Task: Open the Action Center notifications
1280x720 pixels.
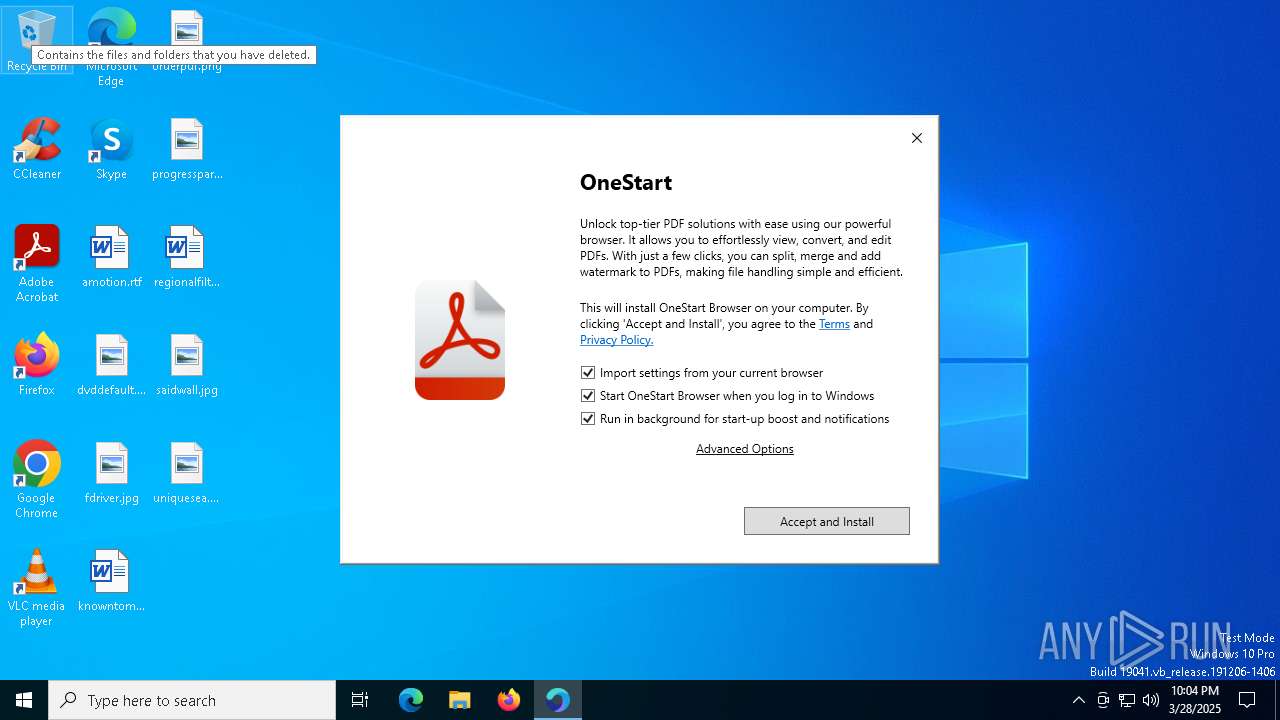Action: 1247,700
